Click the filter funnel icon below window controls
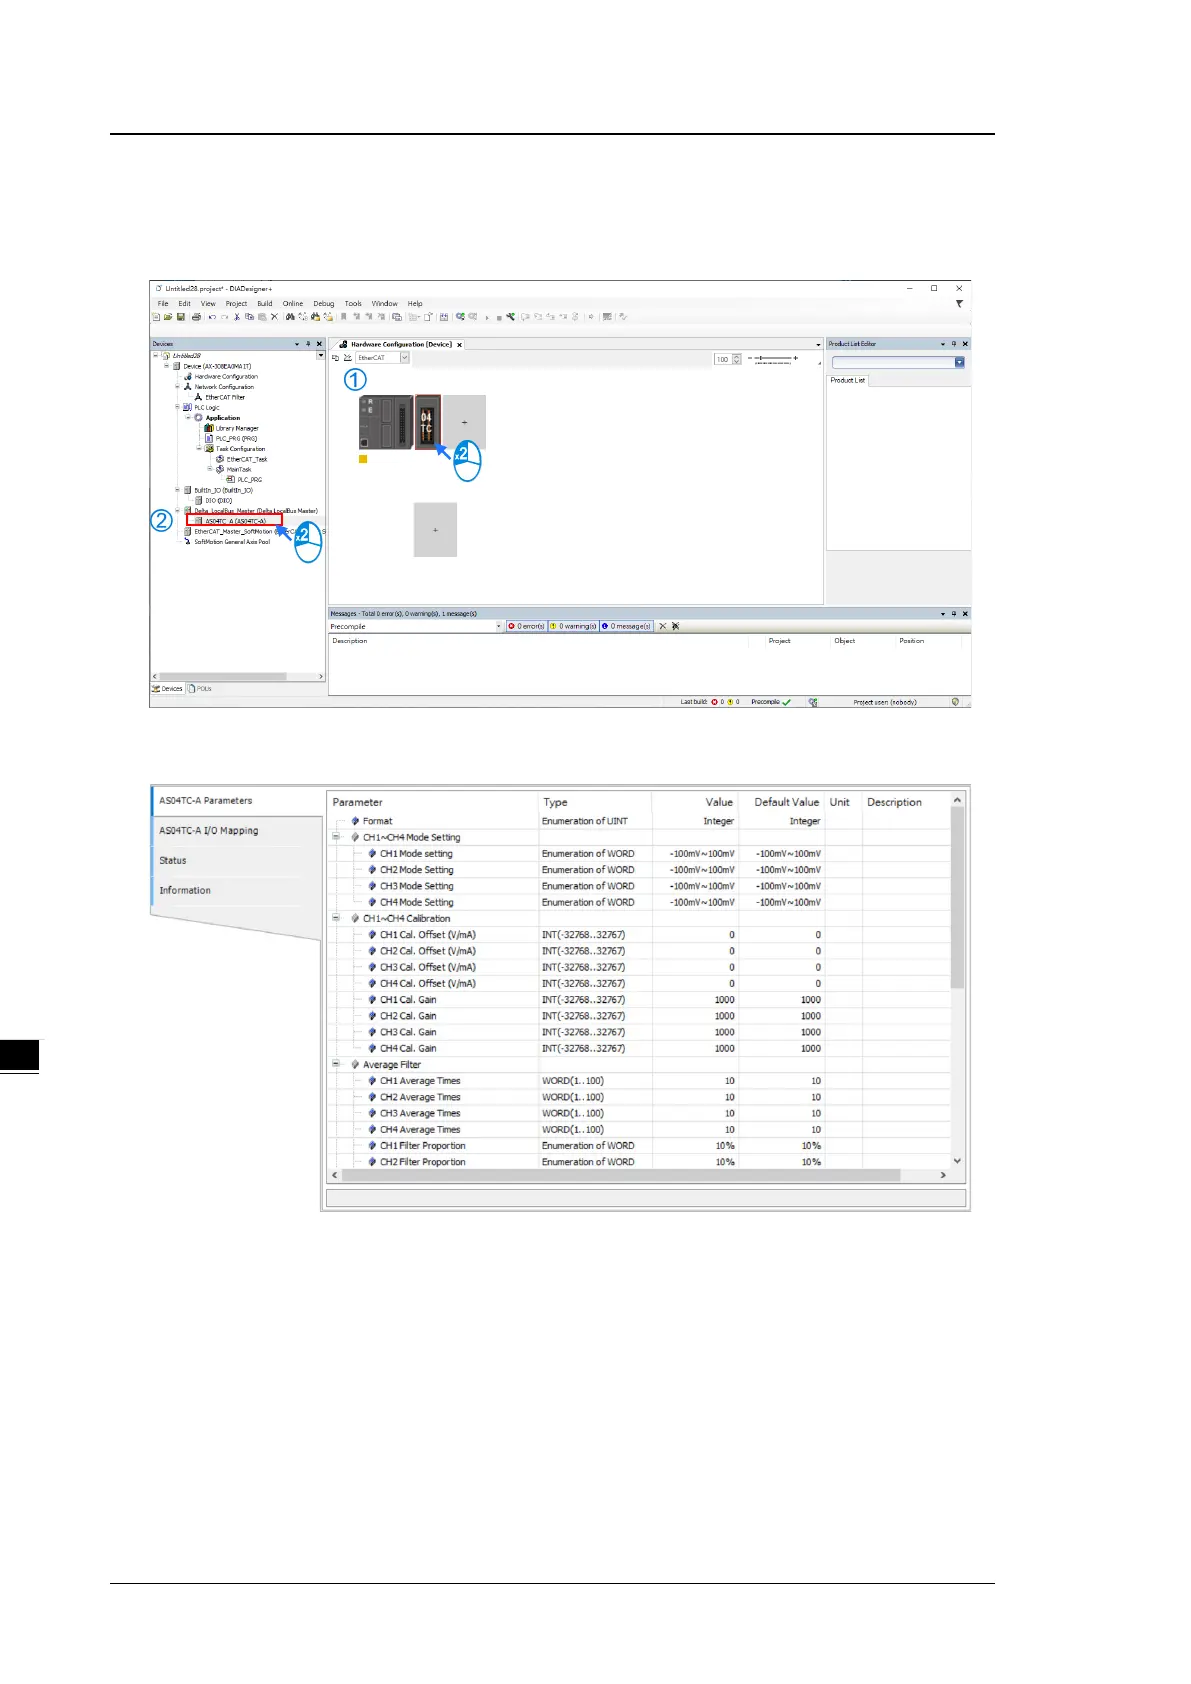This screenshot has width=1191, height=1684. point(959,304)
